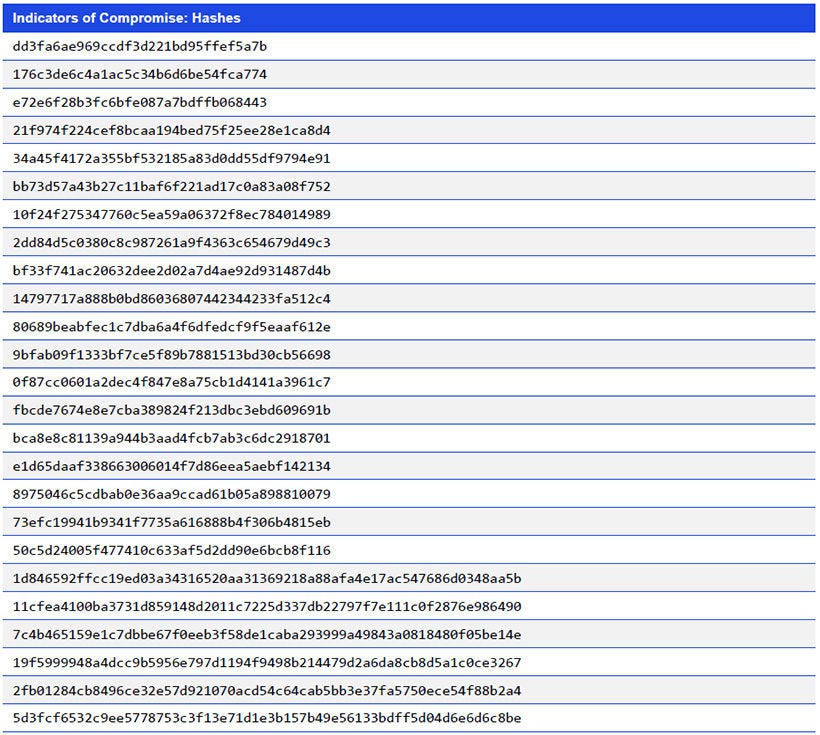The height and width of the screenshot is (735, 820).
Task: Select hash 176c3de6c4a1ac5c34b6d6be54fca774
Action: [140, 74]
